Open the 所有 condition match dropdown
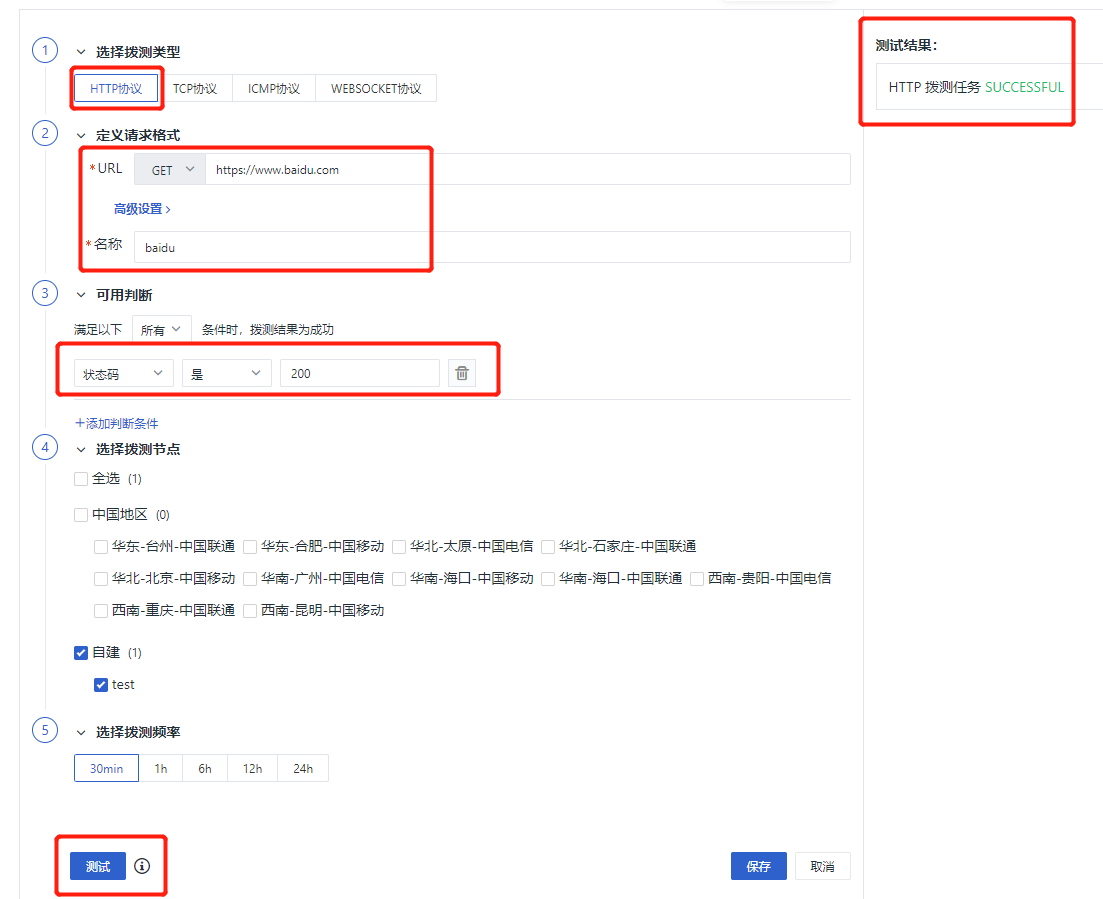1103x899 pixels. coord(161,329)
